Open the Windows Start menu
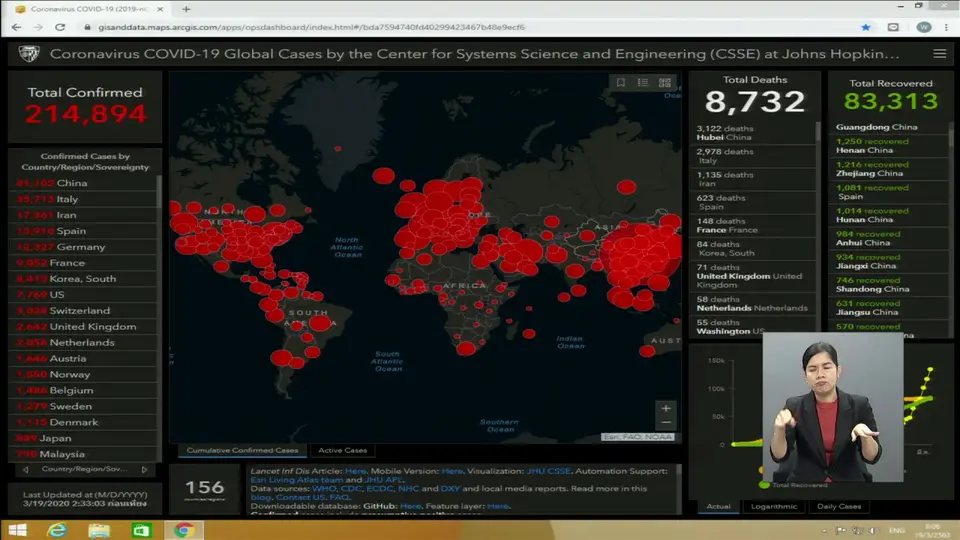 17,530
